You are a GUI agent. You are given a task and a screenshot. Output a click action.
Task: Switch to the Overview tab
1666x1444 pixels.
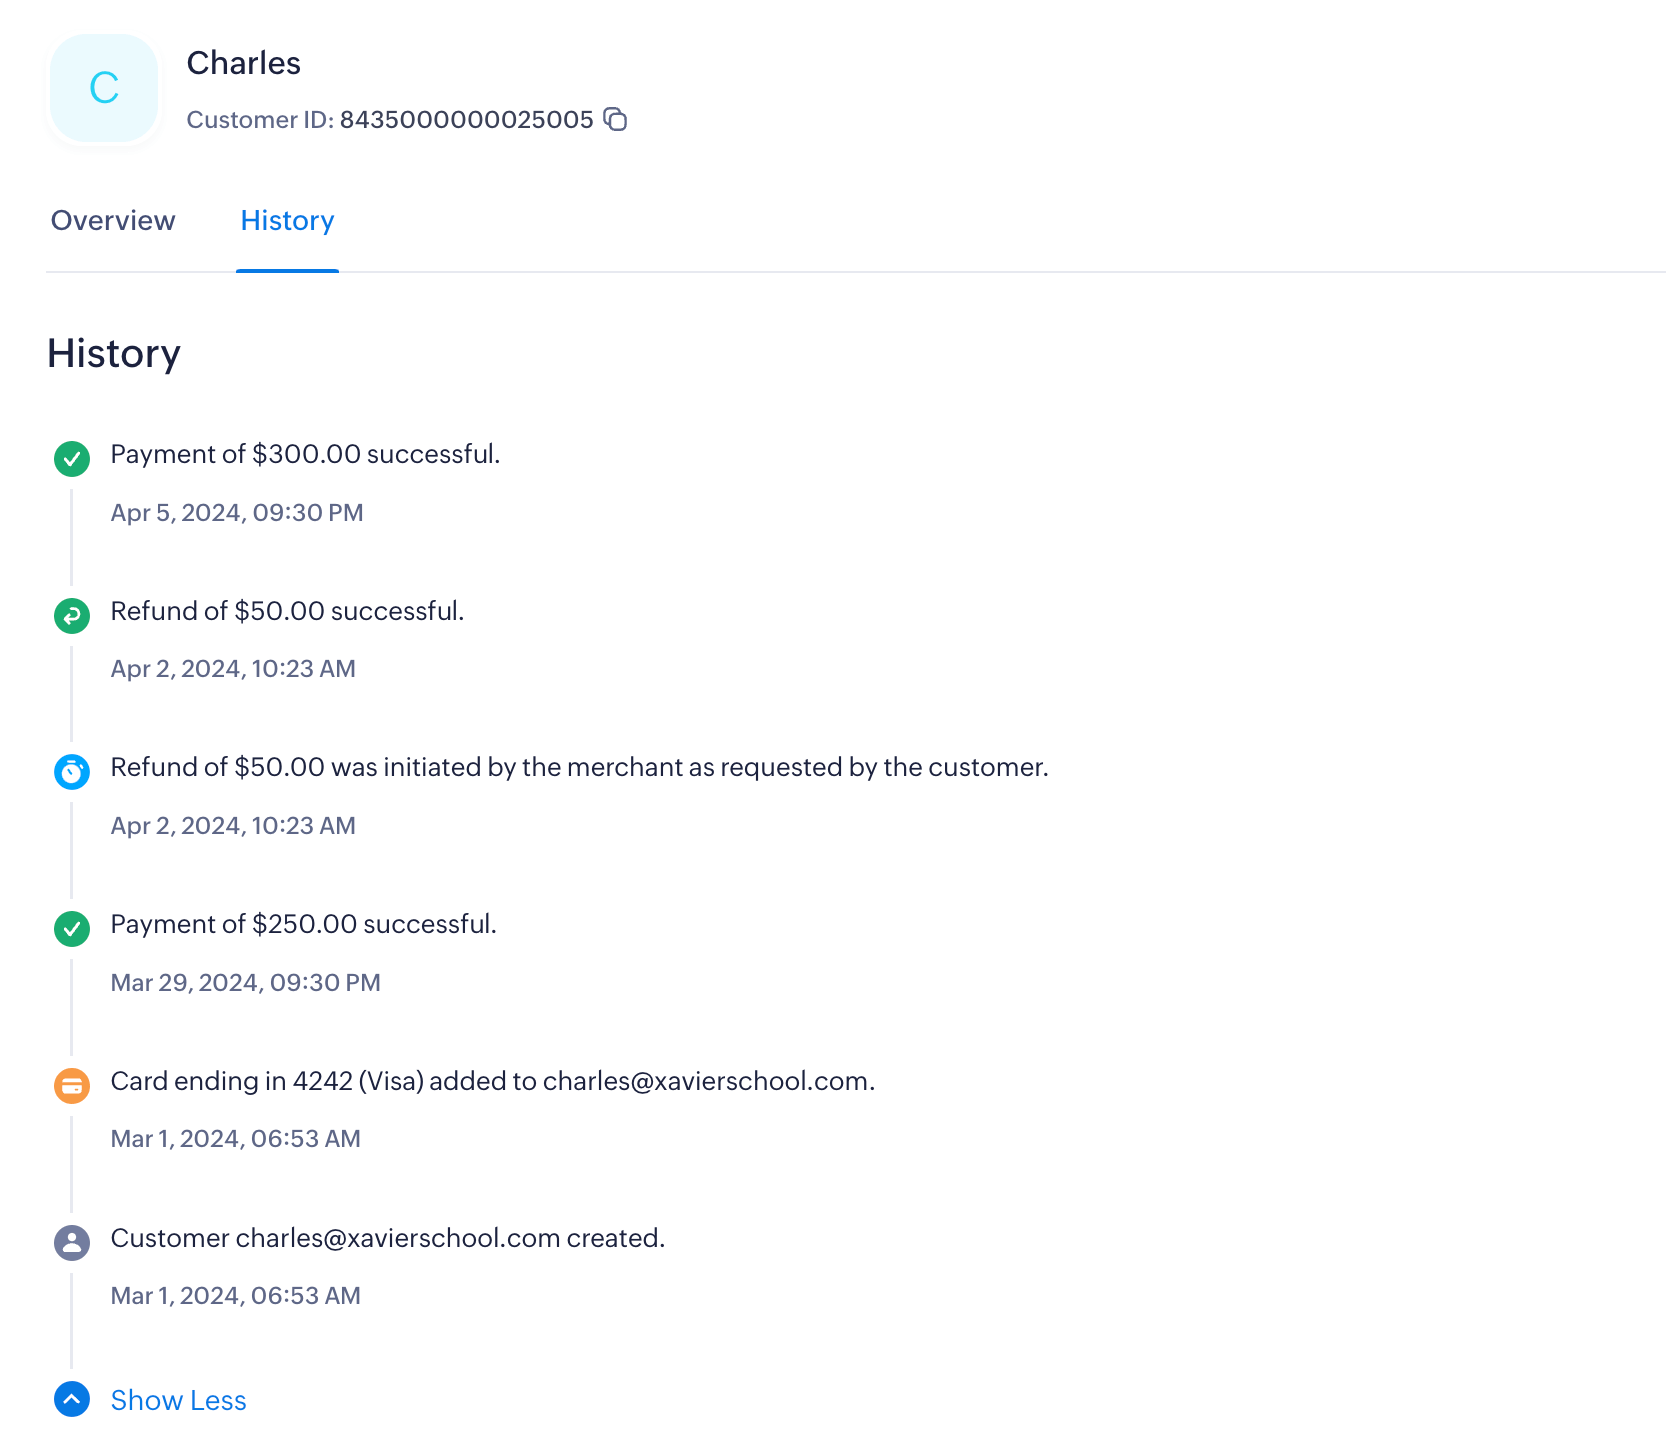113,220
